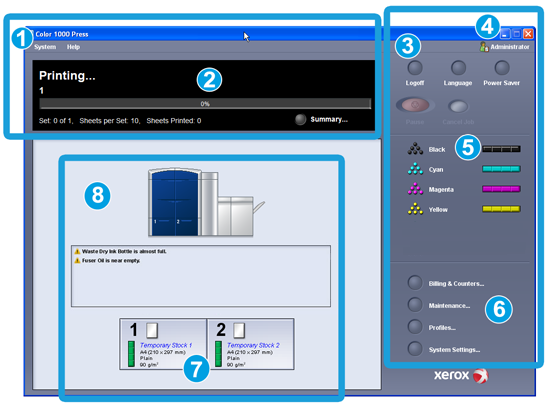Select Tray 2 Temporary Stock 2
552x406 pixels.
pyautogui.click(x=250, y=344)
